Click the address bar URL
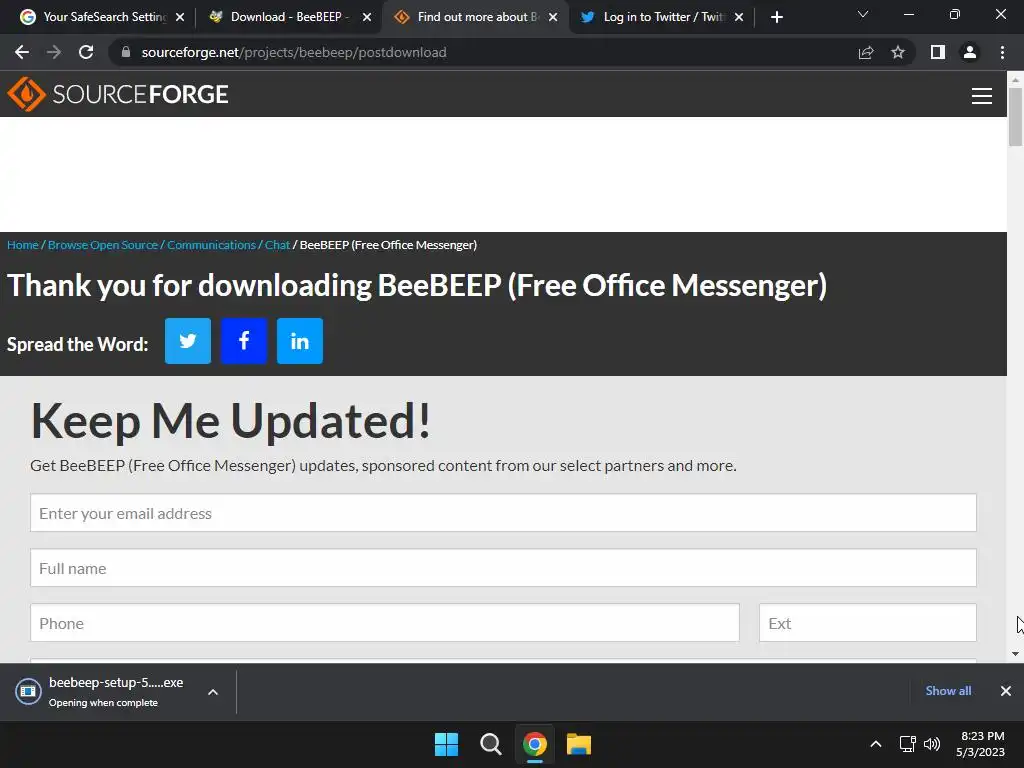Image resolution: width=1024 pixels, height=768 pixels. [x=294, y=52]
